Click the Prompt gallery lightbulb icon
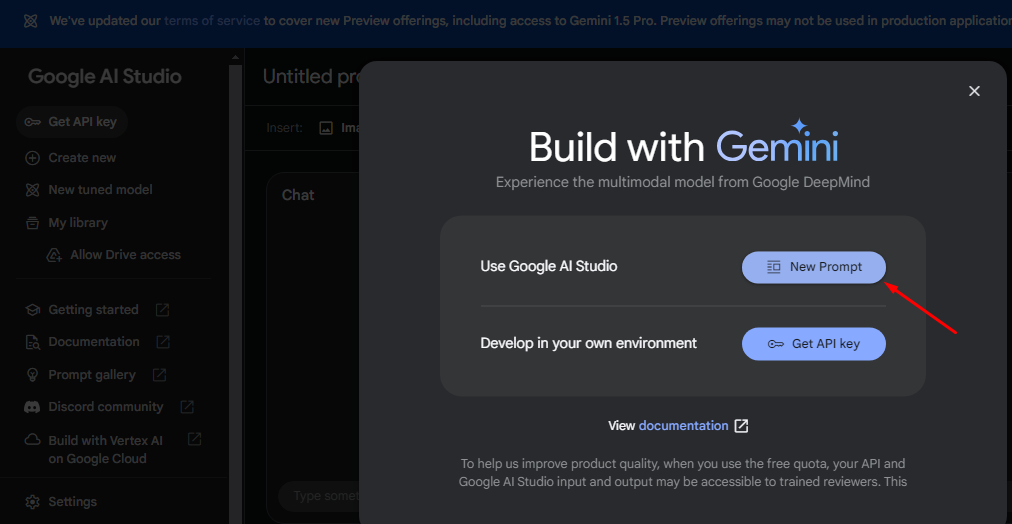The width and height of the screenshot is (1012, 524). pyautogui.click(x=32, y=375)
